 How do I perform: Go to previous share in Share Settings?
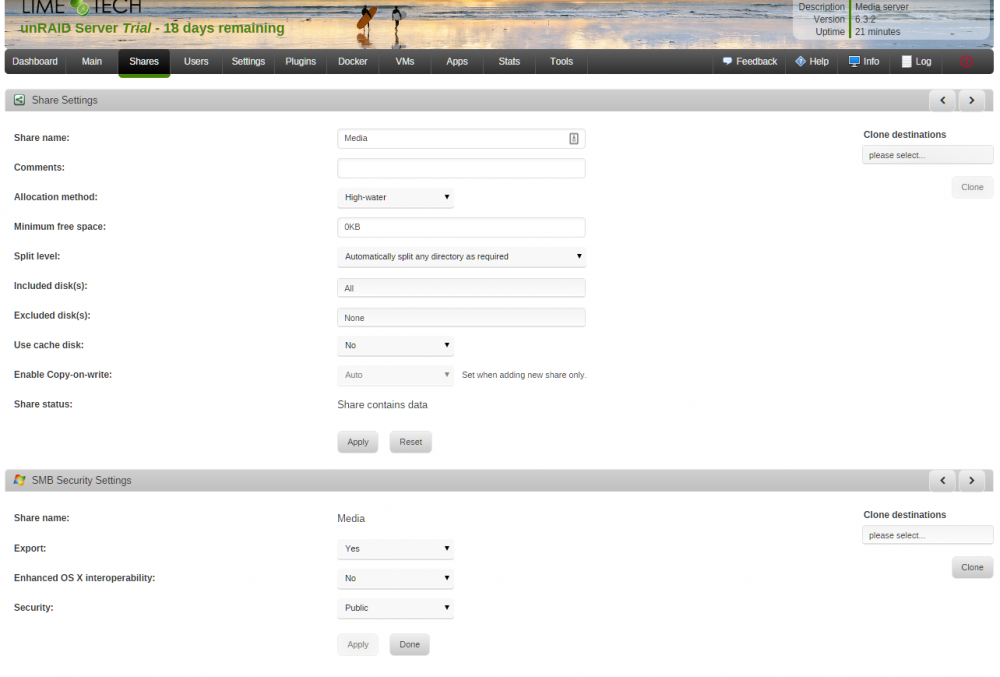[943, 100]
